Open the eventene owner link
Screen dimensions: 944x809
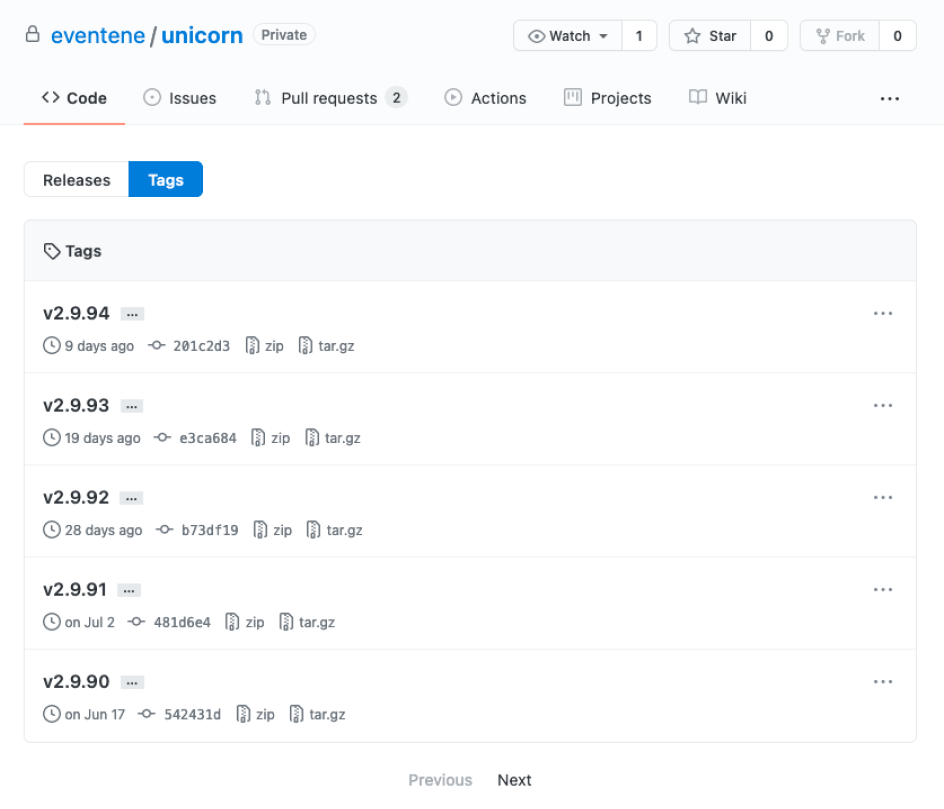(x=98, y=36)
